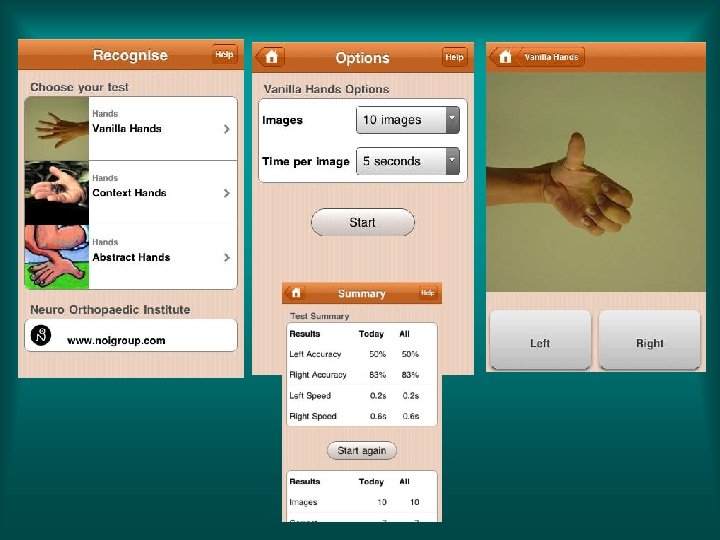720x540 pixels.
Task: Open the Time per image dropdown
Action: pyautogui.click(x=408, y=161)
